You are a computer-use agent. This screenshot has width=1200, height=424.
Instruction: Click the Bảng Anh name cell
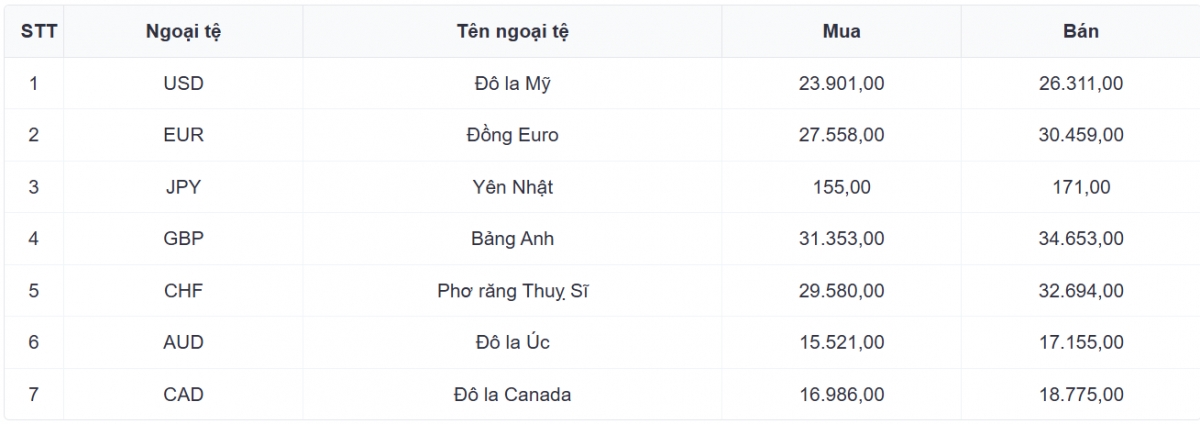pyautogui.click(x=512, y=239)
